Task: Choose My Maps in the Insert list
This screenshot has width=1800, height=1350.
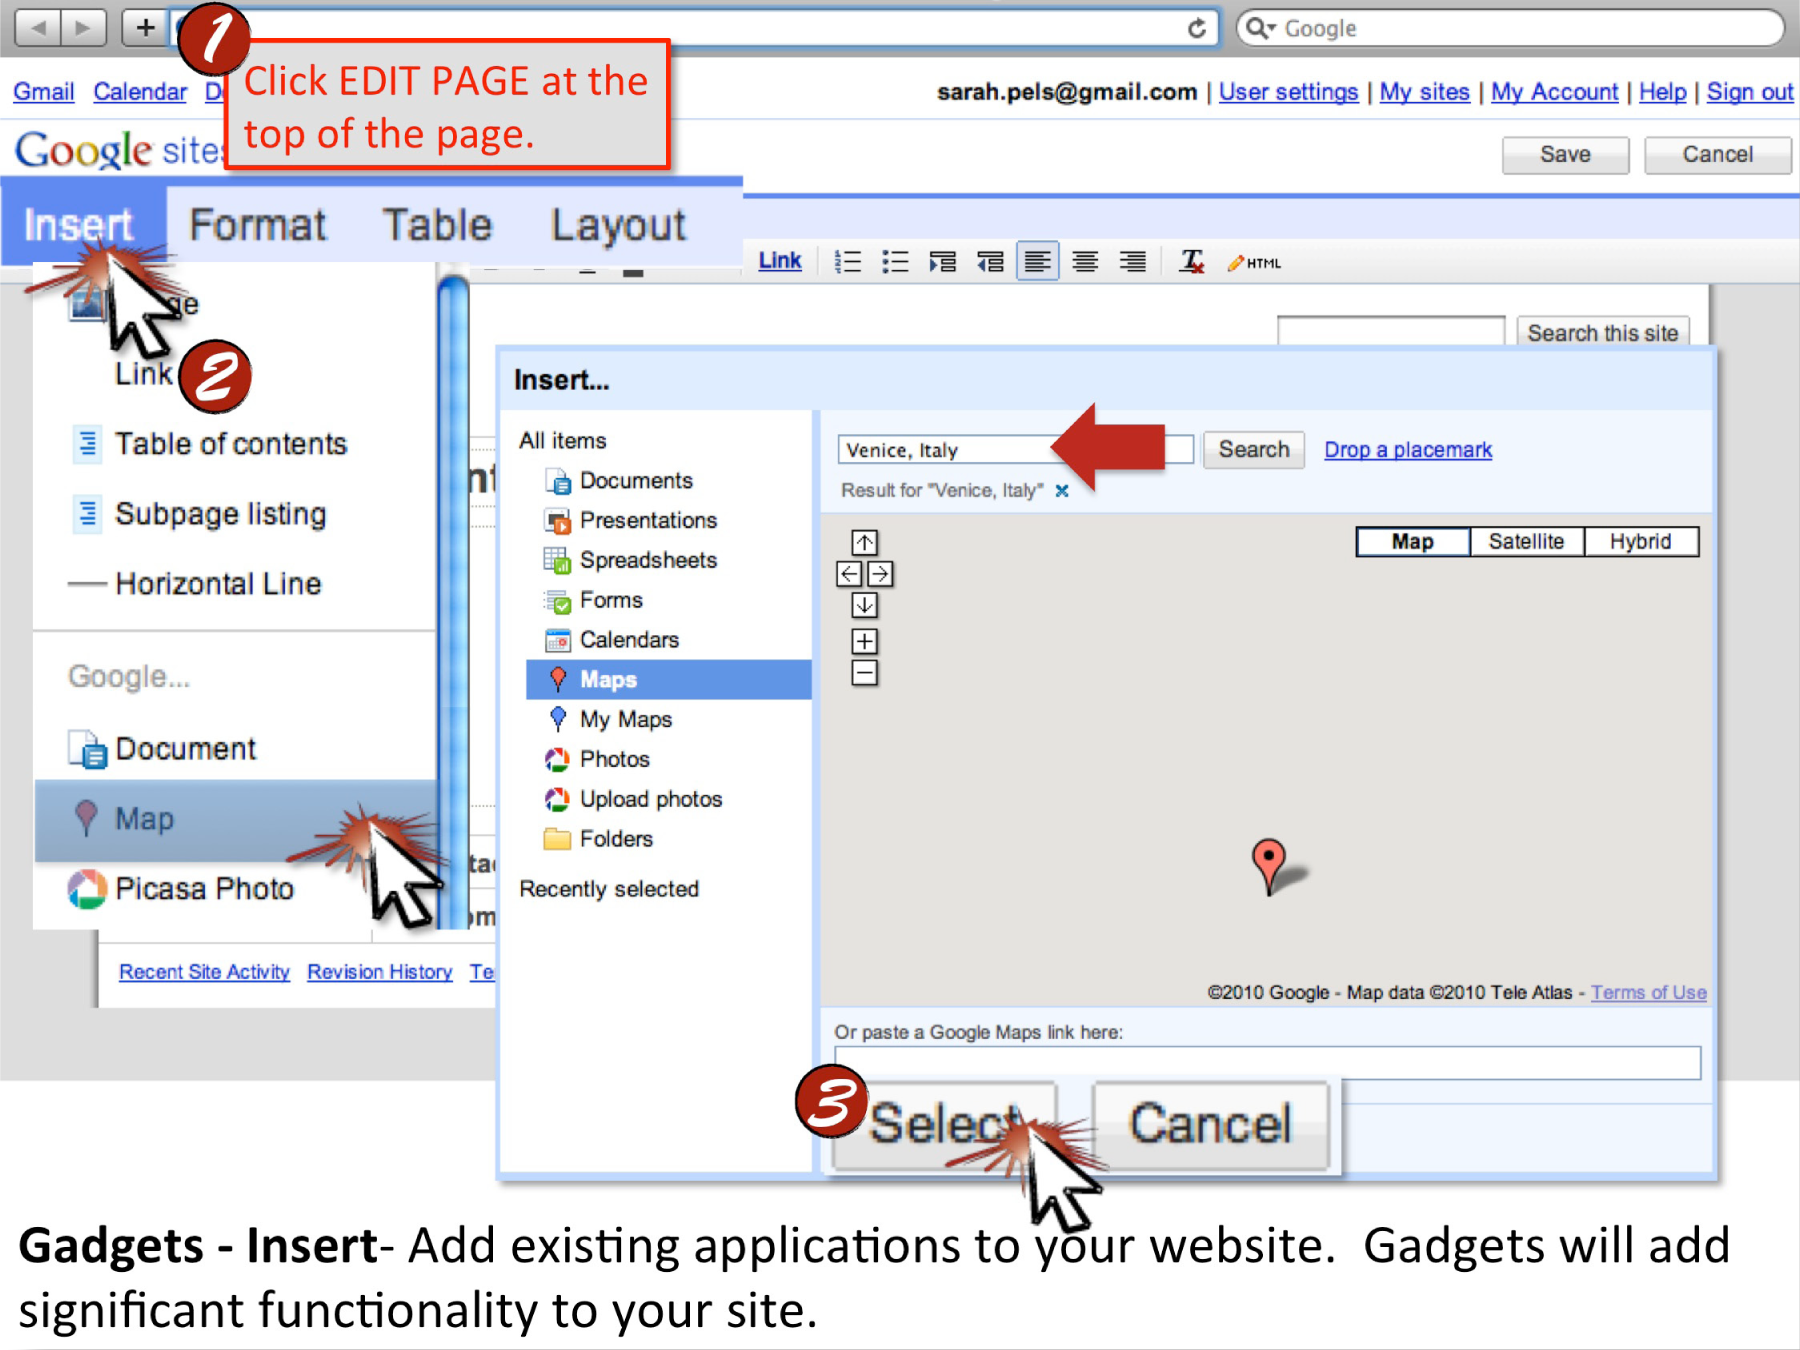Action: 610,719
